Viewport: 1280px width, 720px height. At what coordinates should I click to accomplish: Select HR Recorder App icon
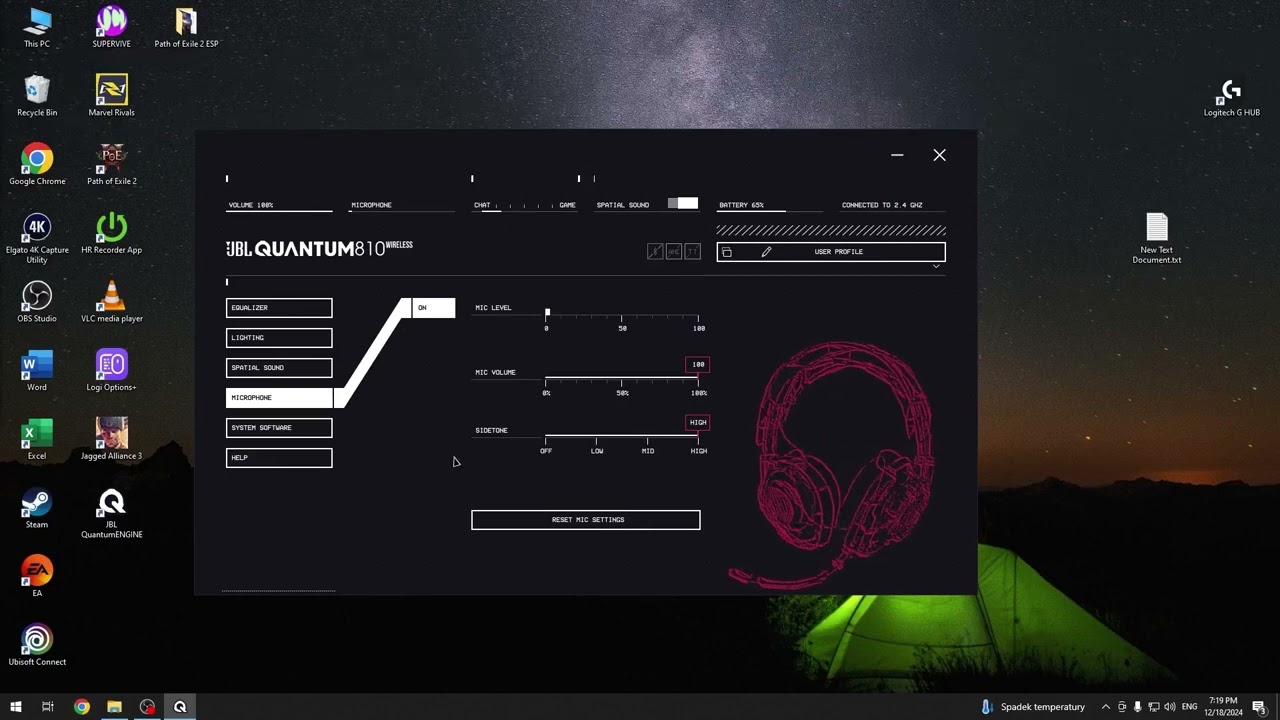pyautogui.click(x=112, y=234)
